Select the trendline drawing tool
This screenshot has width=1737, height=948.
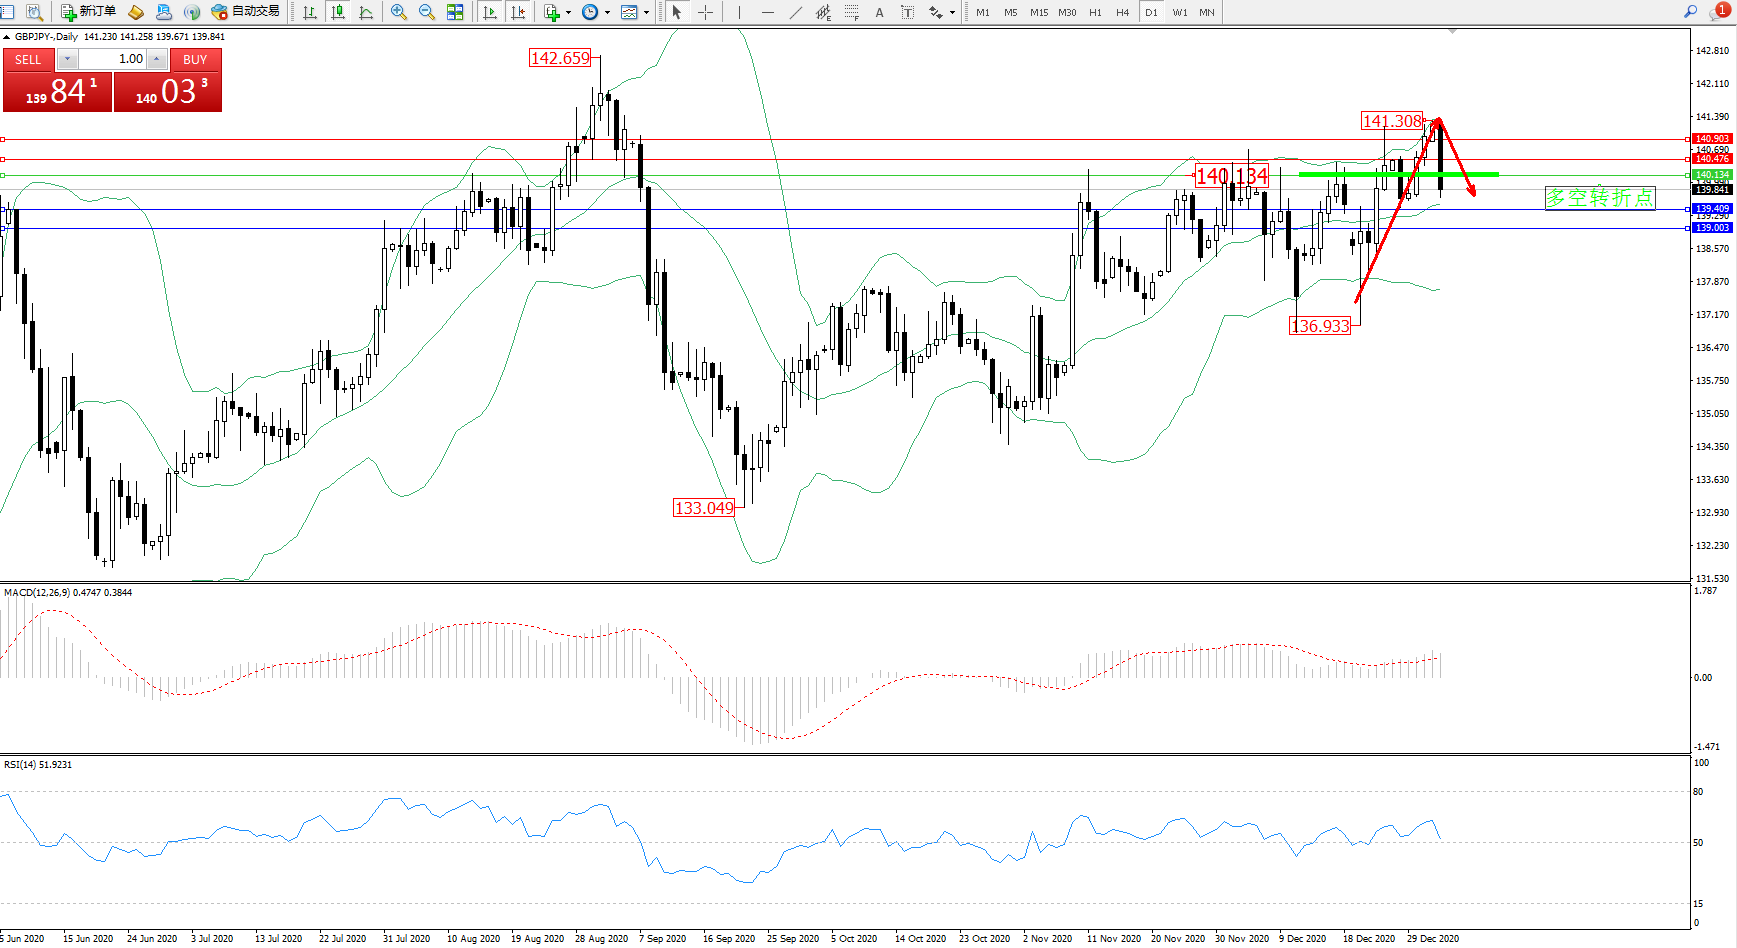(x=795, y=12)
